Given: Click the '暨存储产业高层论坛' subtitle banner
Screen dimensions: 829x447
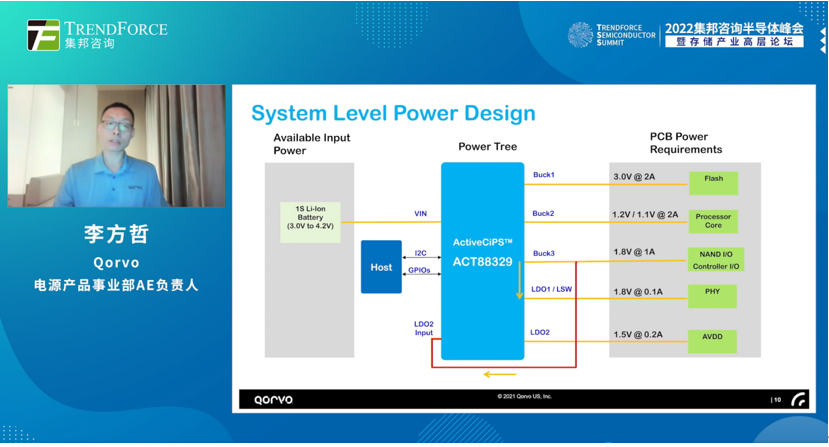Looking at the screenshot, I should [734, 42].
